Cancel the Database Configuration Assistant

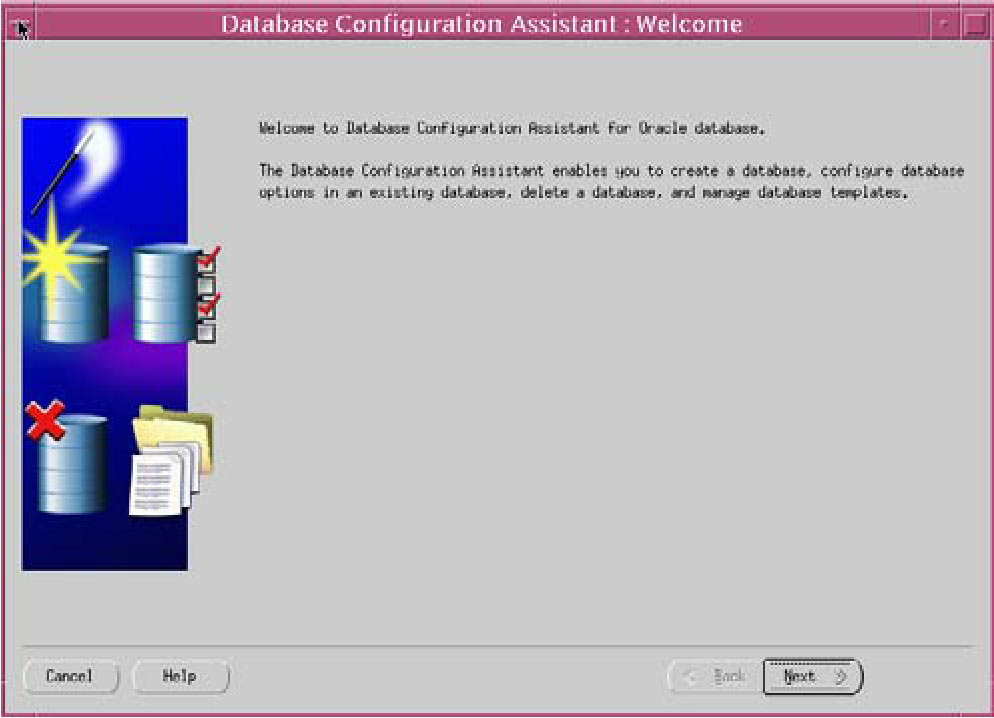coord(70,676)
